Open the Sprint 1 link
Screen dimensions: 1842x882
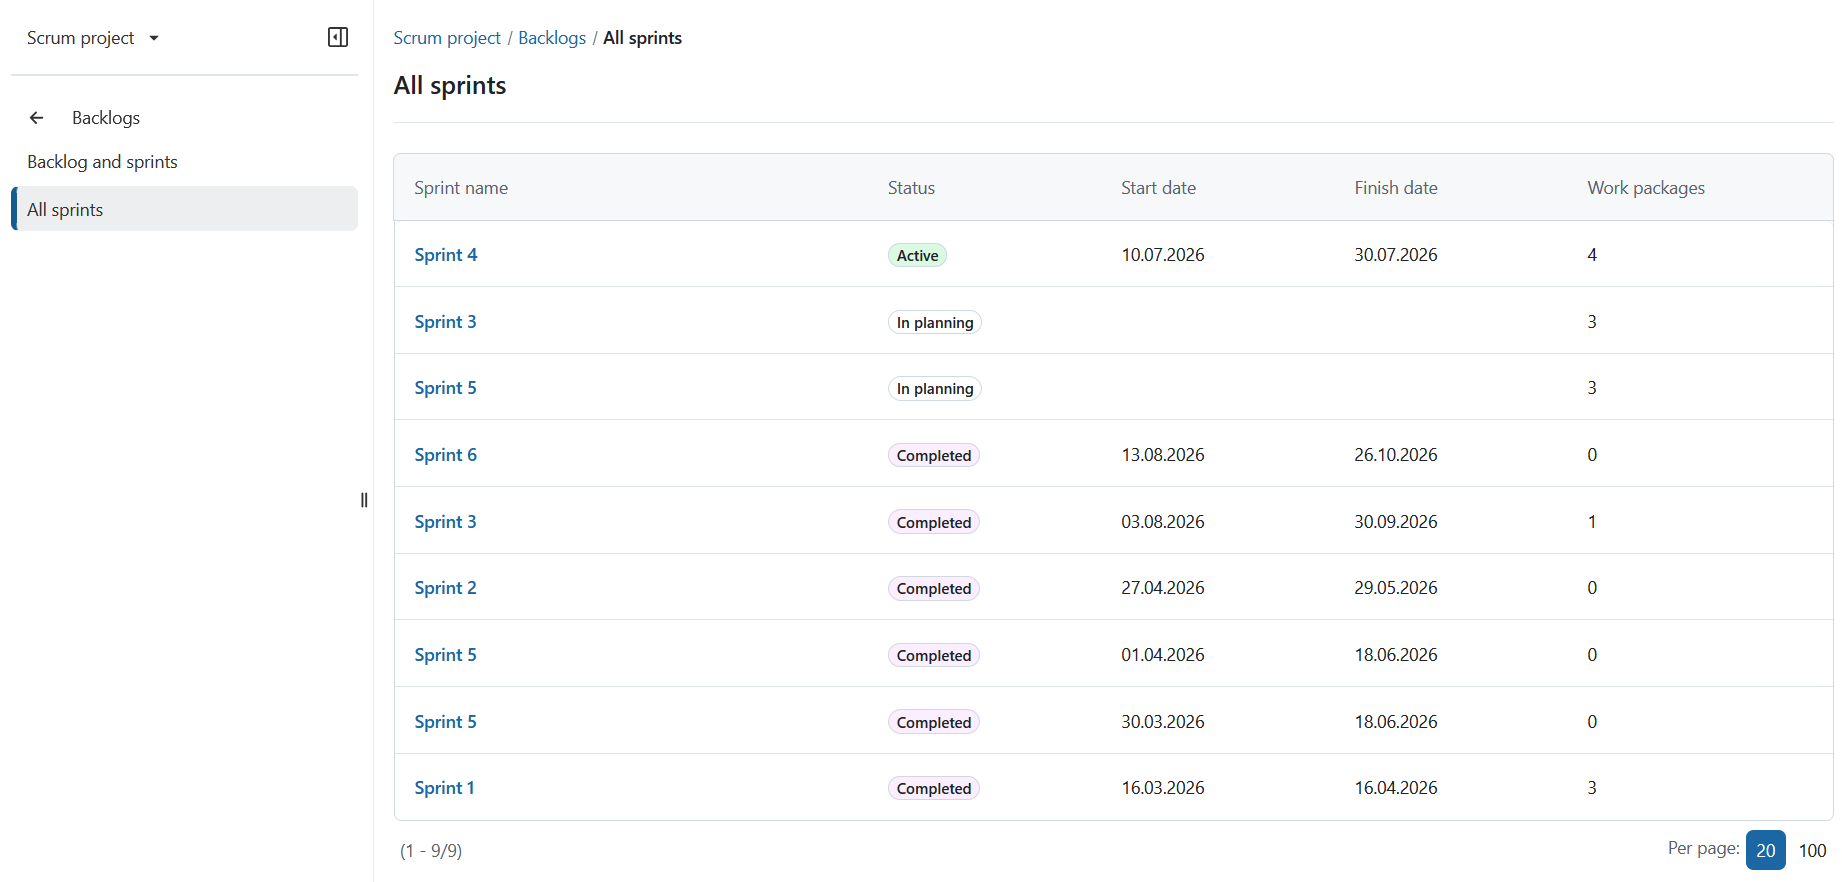[445, 788]
